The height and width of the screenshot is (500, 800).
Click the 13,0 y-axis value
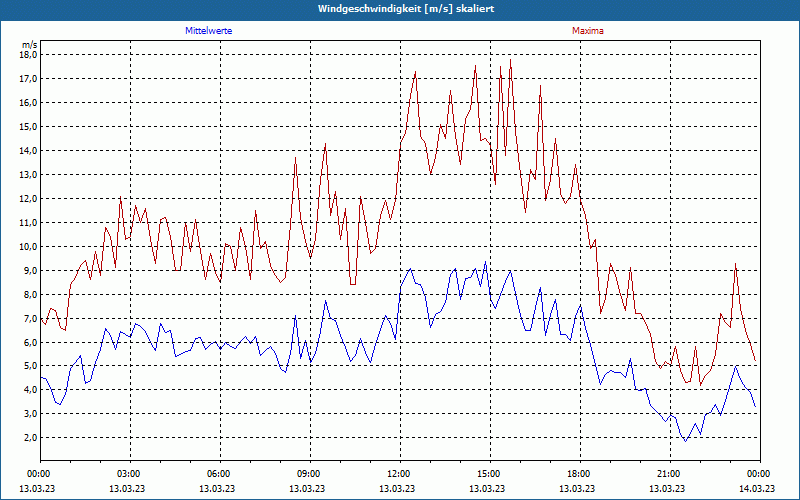(29, 174)
